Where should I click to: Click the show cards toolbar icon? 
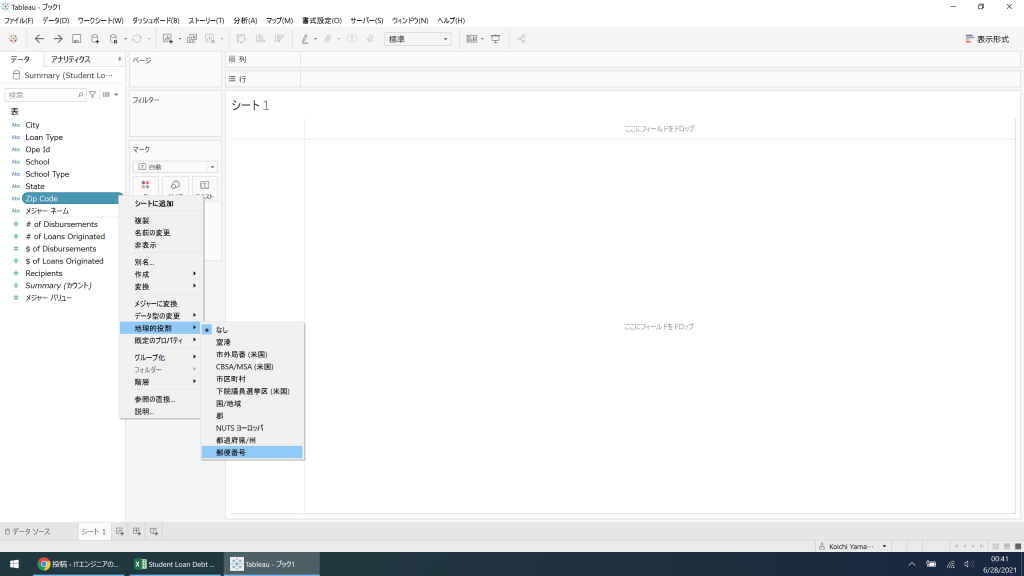coord(472,39)
